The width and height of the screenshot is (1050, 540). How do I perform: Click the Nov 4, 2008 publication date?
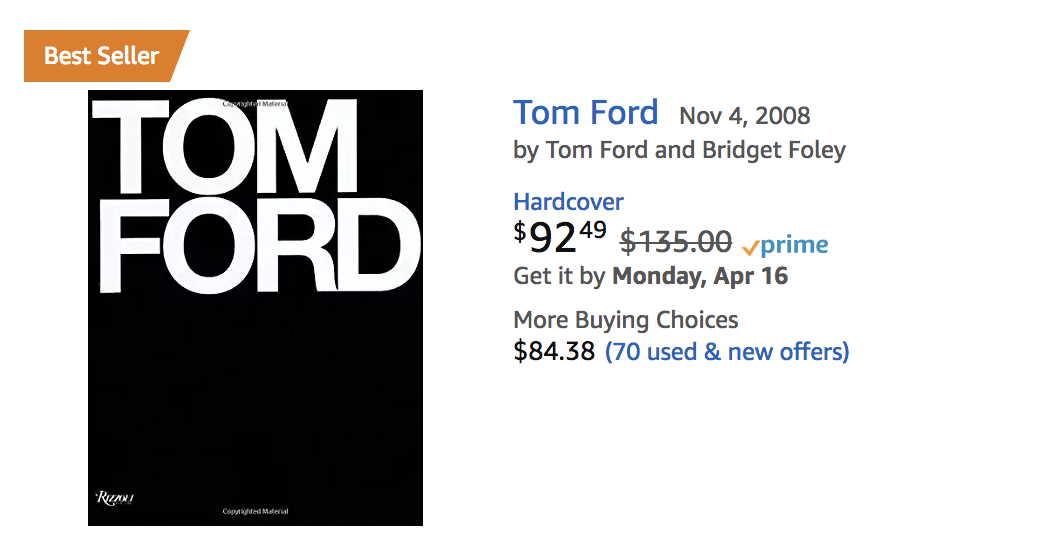745,116
